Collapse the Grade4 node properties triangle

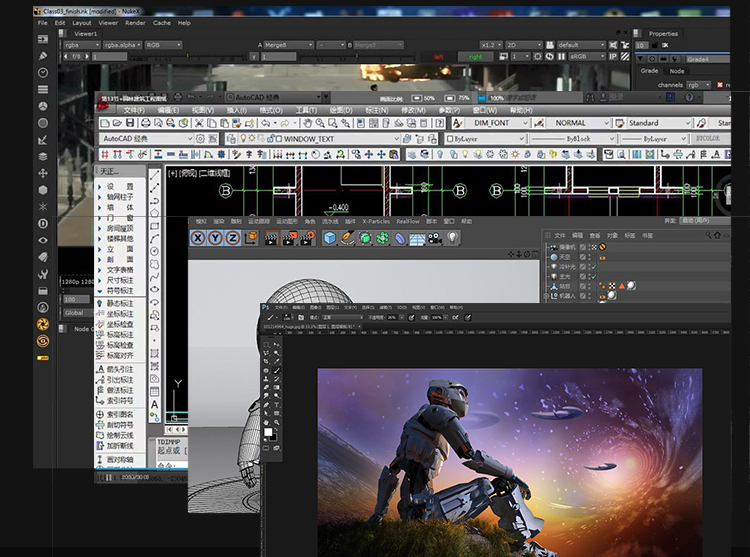click(x=640, y=59)
